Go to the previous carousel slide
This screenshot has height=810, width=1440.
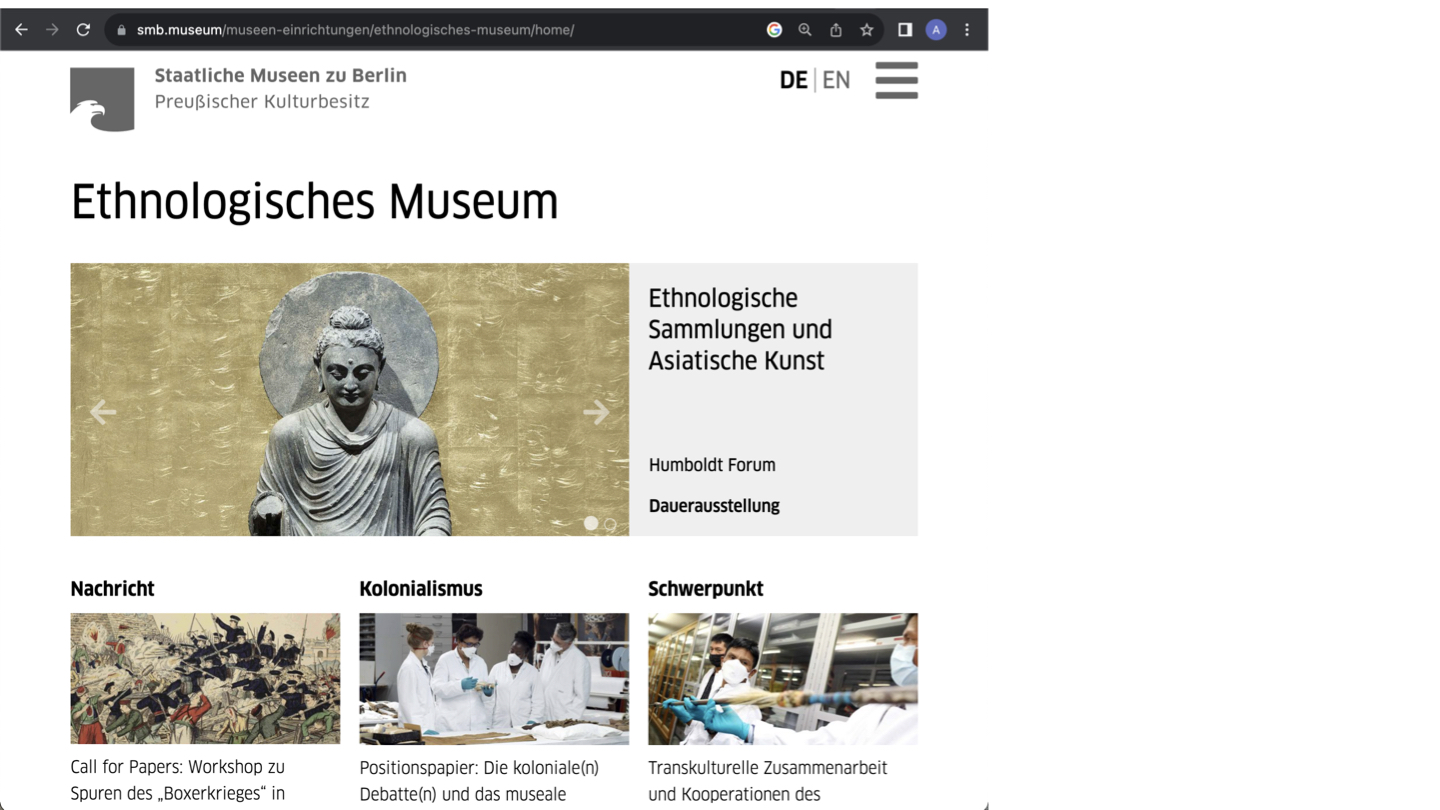point(103,412)
